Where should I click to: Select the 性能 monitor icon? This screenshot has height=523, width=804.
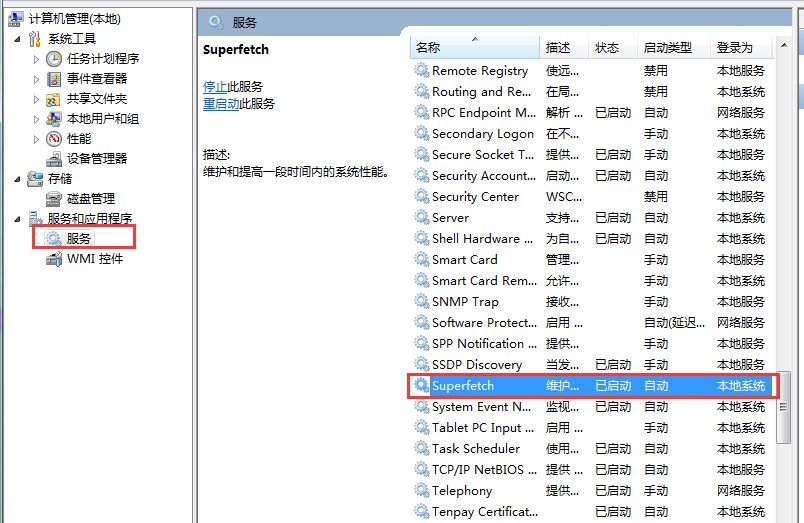(54, 138)
